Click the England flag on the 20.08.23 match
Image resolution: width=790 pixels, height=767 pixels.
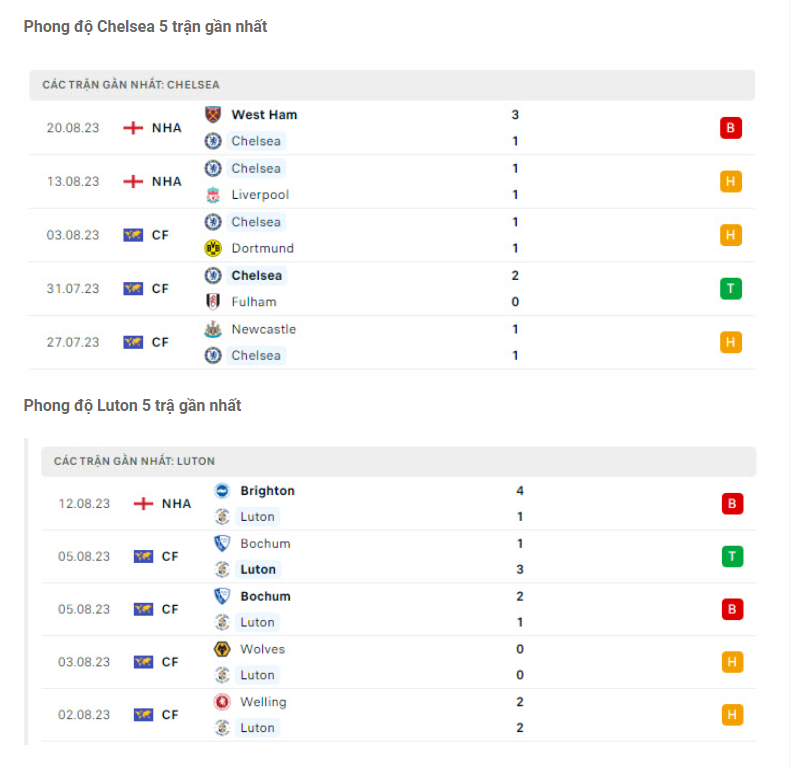133,128
